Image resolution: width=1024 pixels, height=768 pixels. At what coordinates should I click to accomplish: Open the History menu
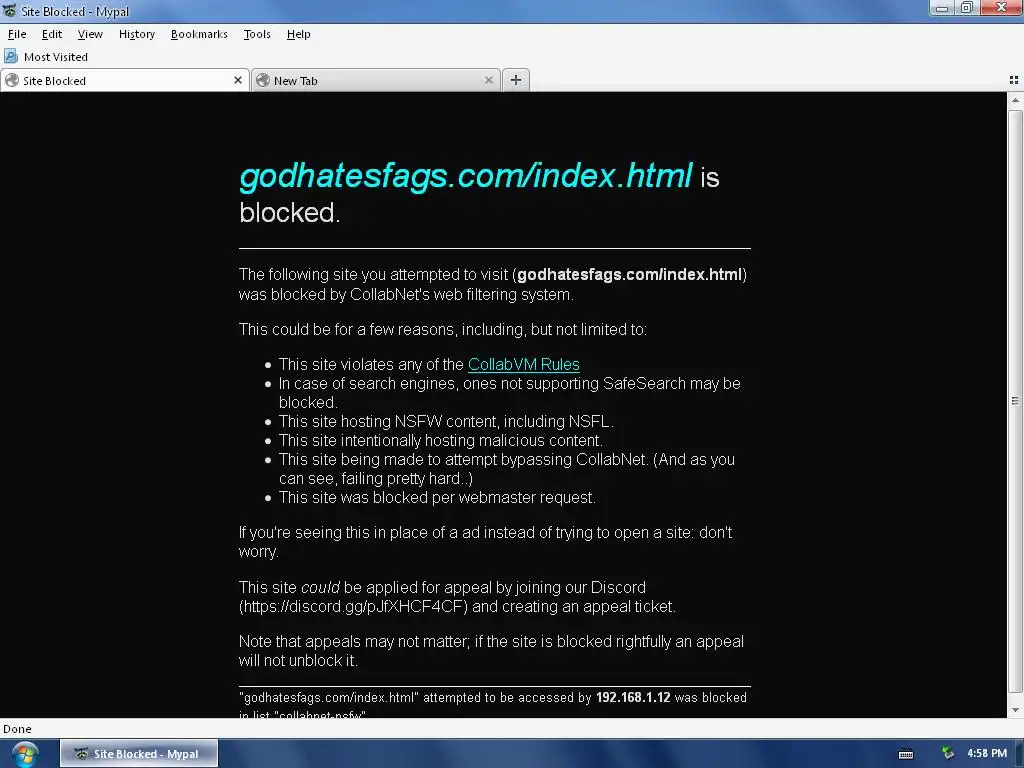136,34
